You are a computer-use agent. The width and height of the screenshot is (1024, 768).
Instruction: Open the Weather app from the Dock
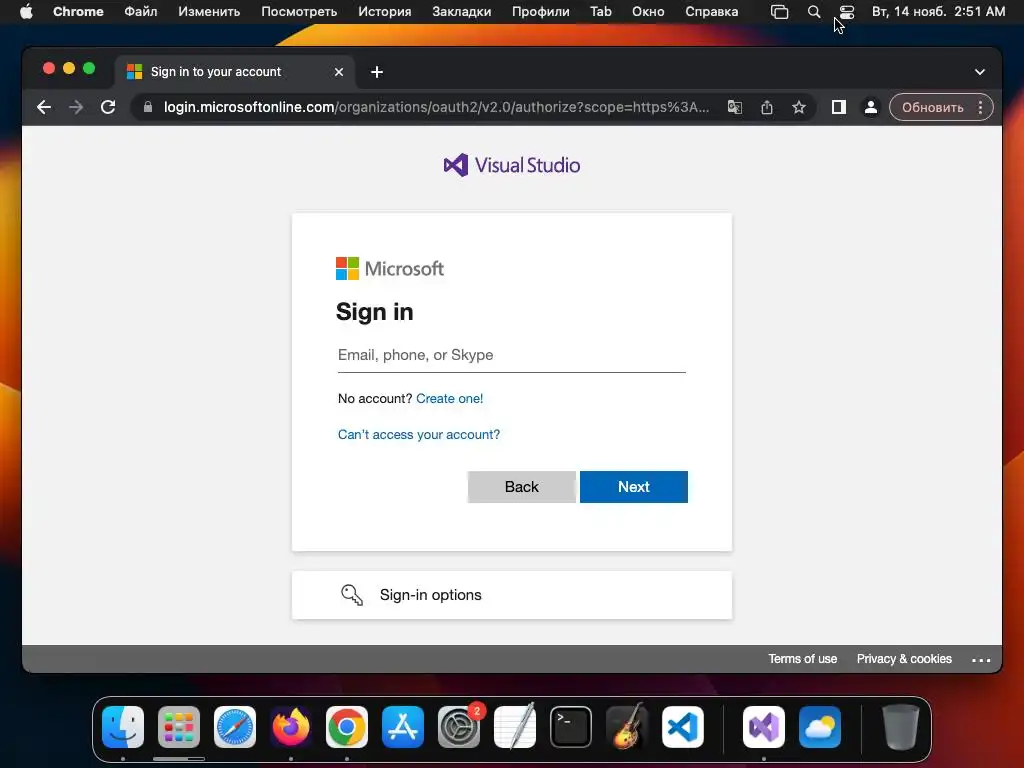coord(820,727)
